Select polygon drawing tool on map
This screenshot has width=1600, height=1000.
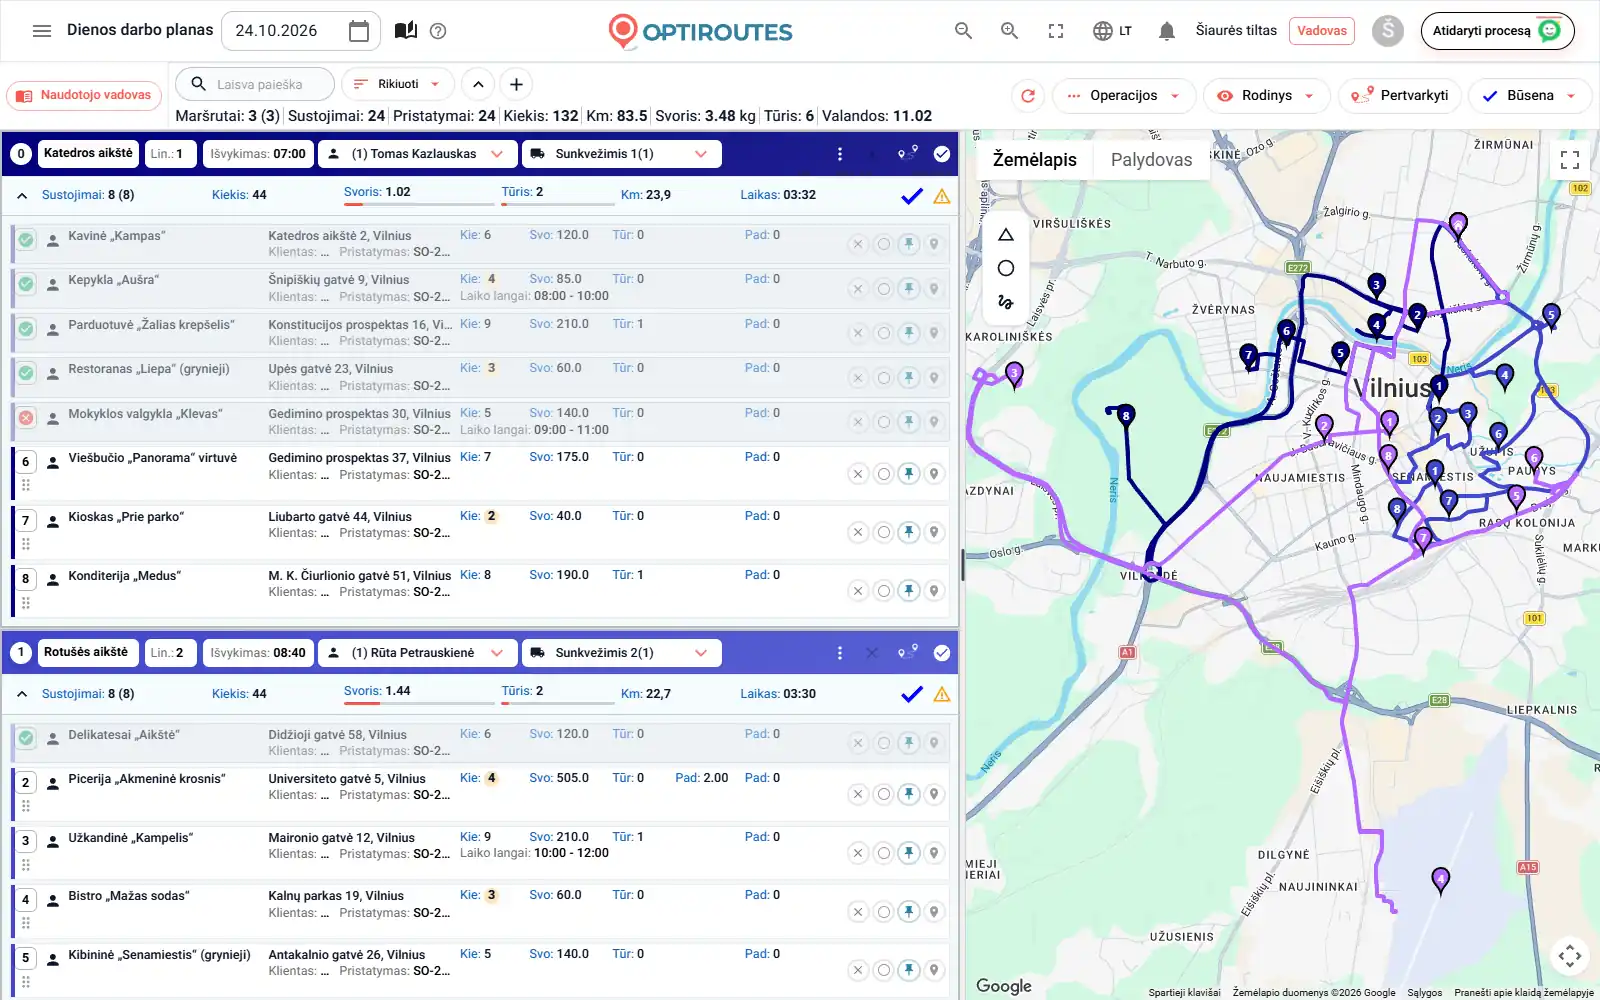(x=1006, y=235)
